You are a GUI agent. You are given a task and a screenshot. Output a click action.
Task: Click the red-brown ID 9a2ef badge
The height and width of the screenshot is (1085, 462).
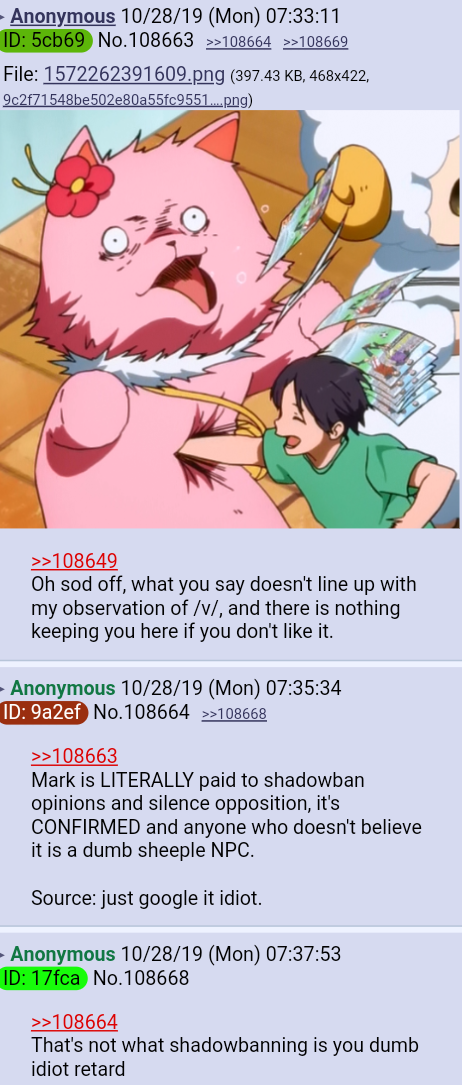(44, 712)
